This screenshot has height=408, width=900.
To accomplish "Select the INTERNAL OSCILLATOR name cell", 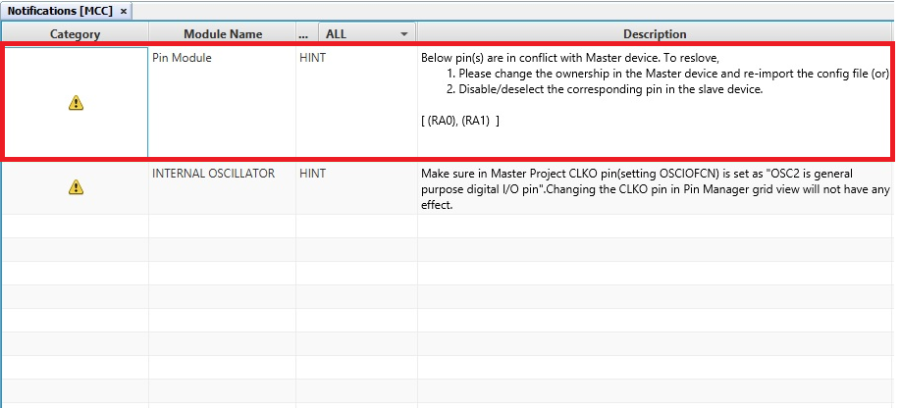I will coord(213,173).
